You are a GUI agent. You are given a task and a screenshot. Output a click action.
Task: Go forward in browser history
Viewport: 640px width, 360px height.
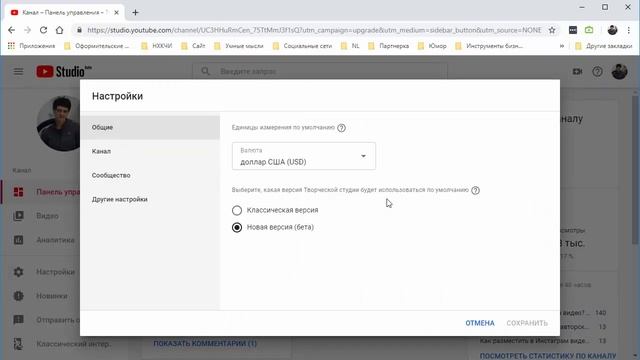[x=27, y=30]
